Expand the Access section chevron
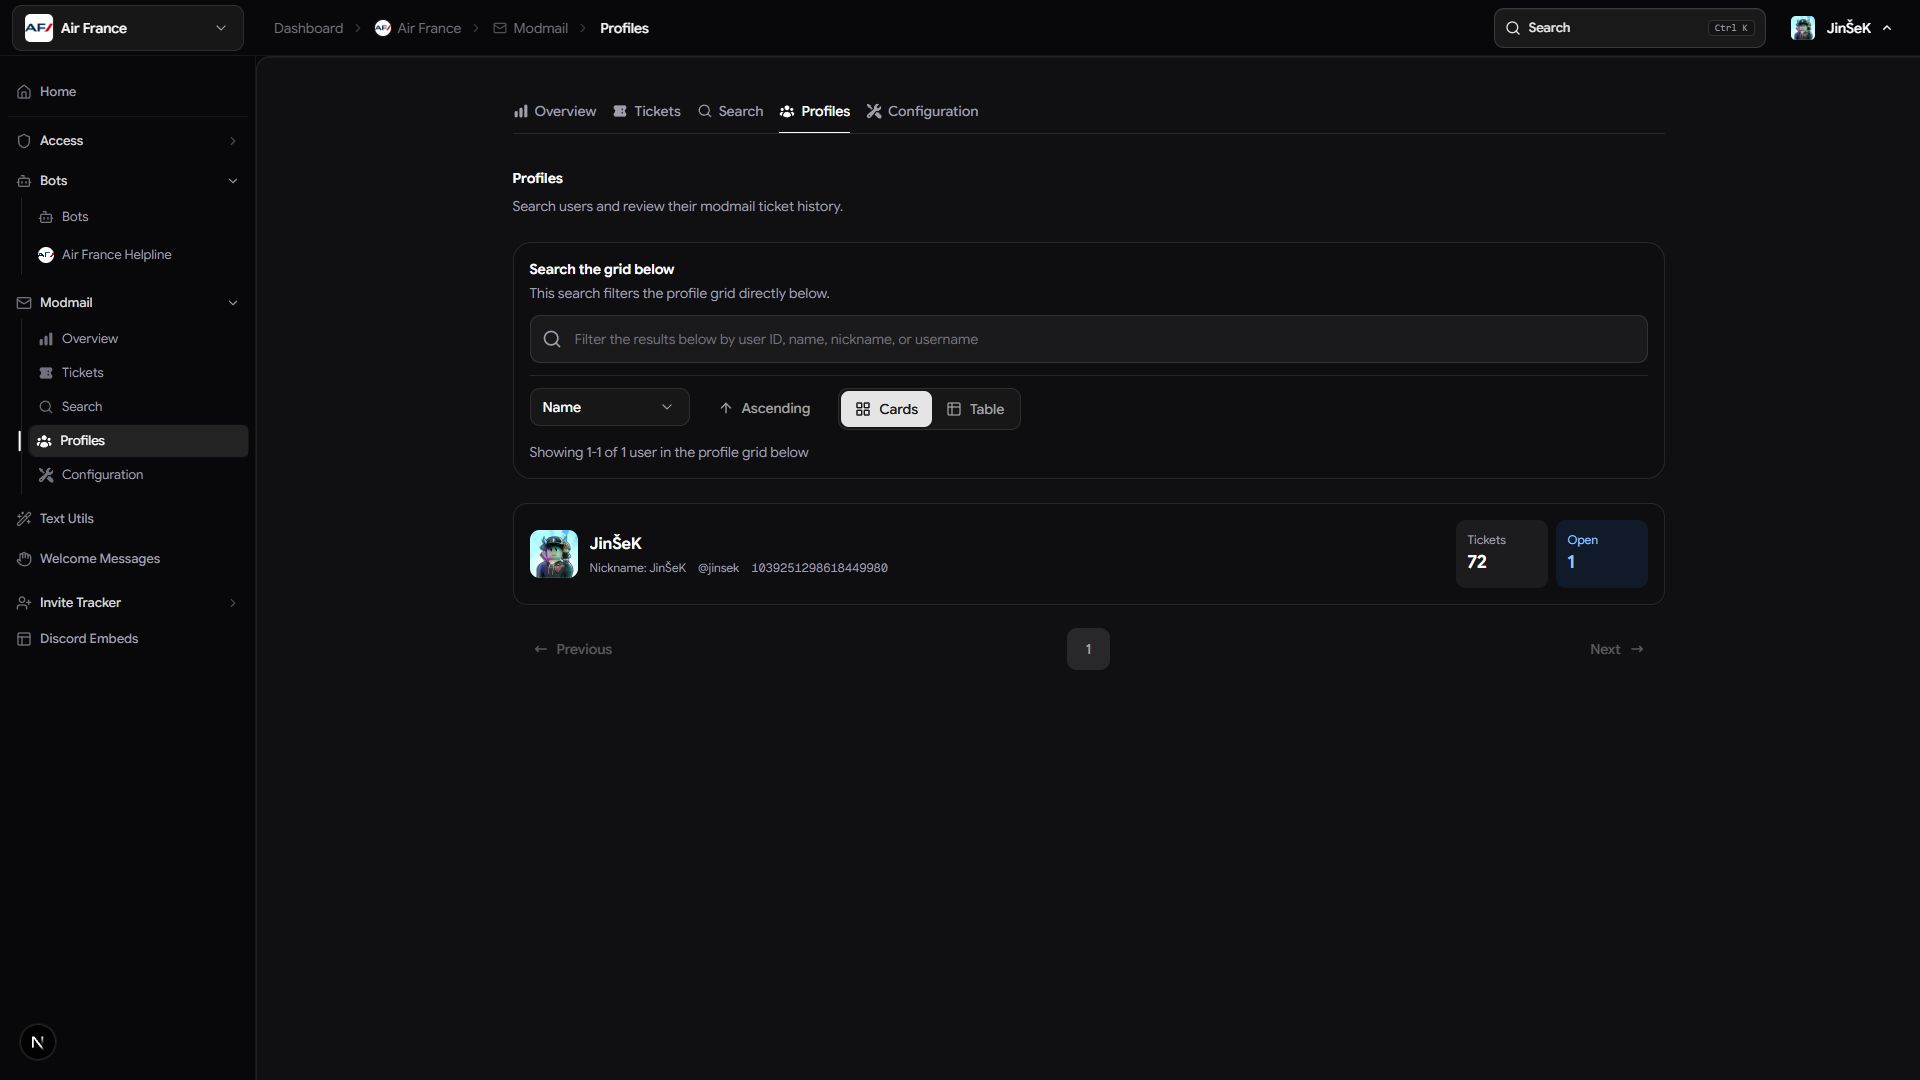Screen dimensions: 1920x1080 pos(233,141)
